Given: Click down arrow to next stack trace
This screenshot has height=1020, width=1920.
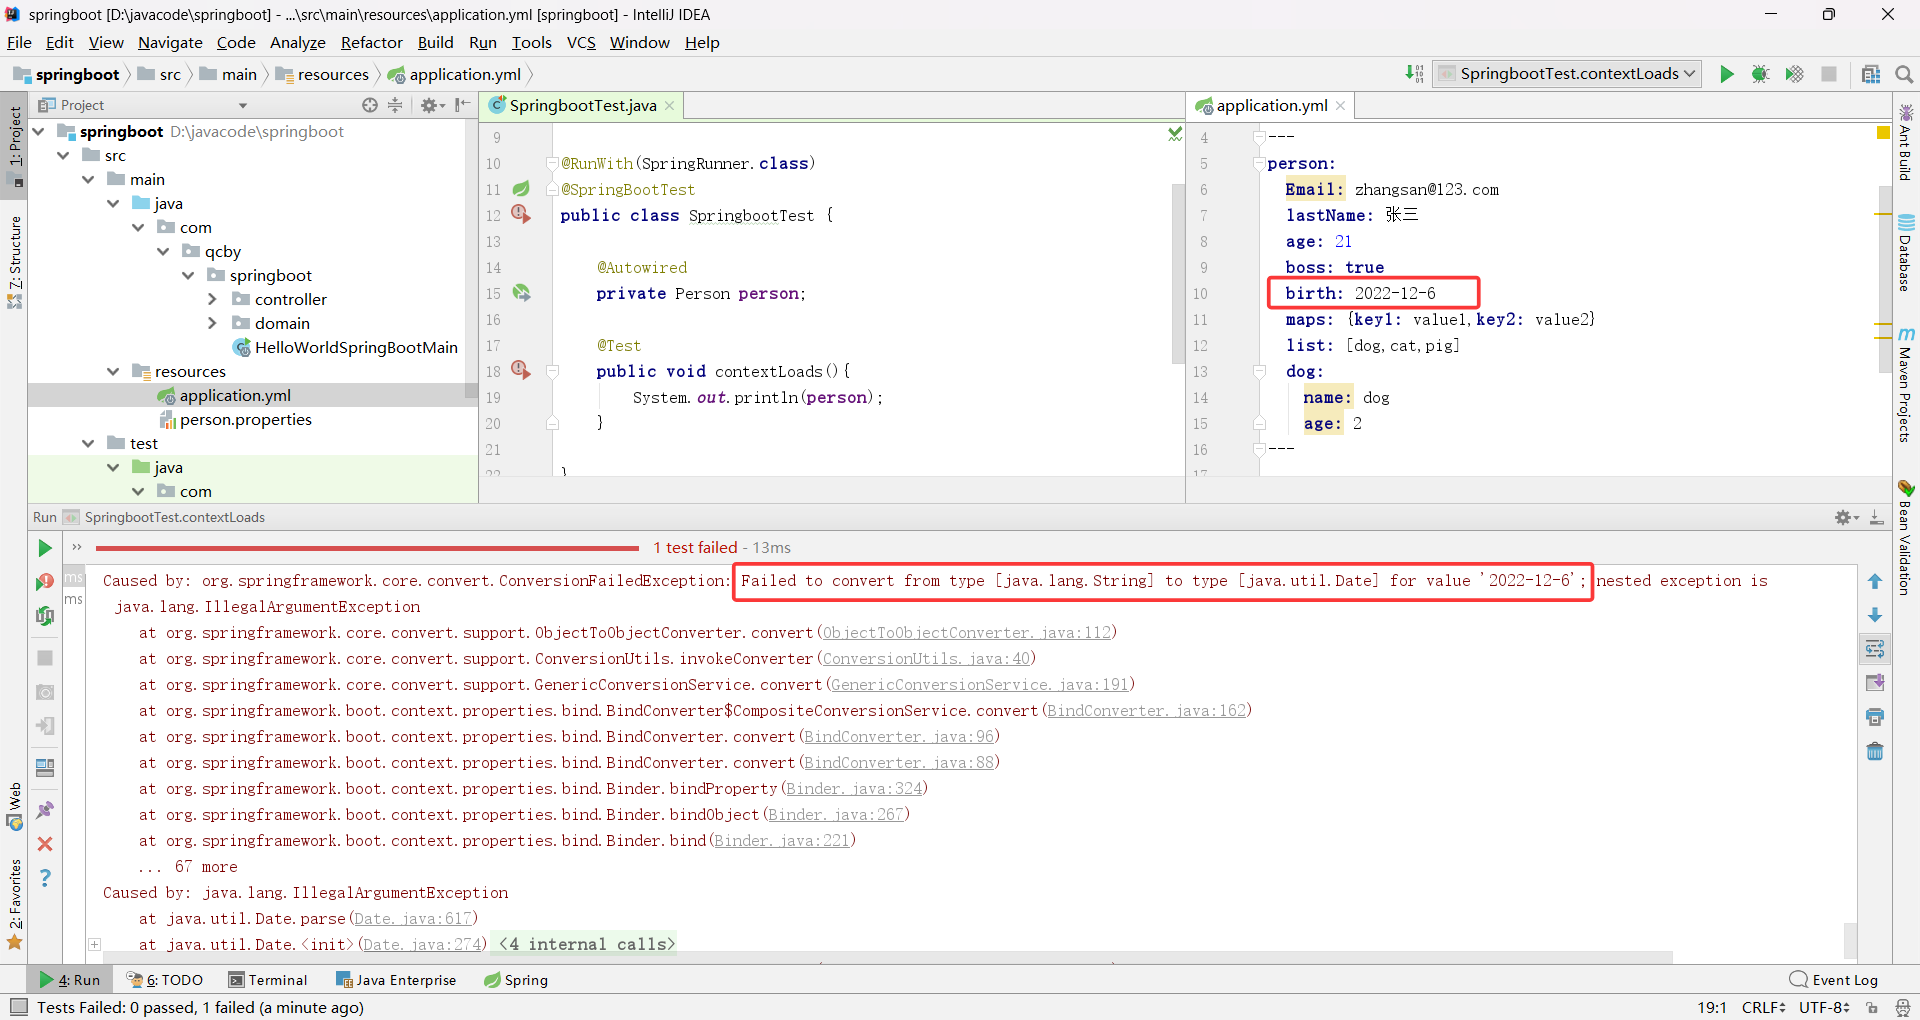Looking at the screenshot, I should [1875, 615].
